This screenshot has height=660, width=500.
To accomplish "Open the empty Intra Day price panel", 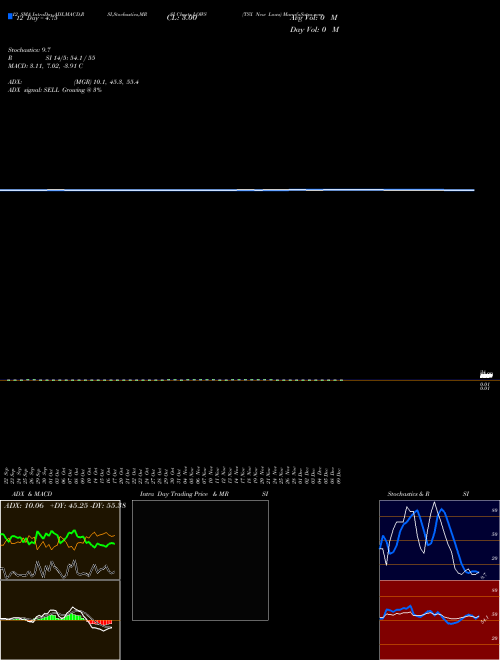I will [200, 560].
